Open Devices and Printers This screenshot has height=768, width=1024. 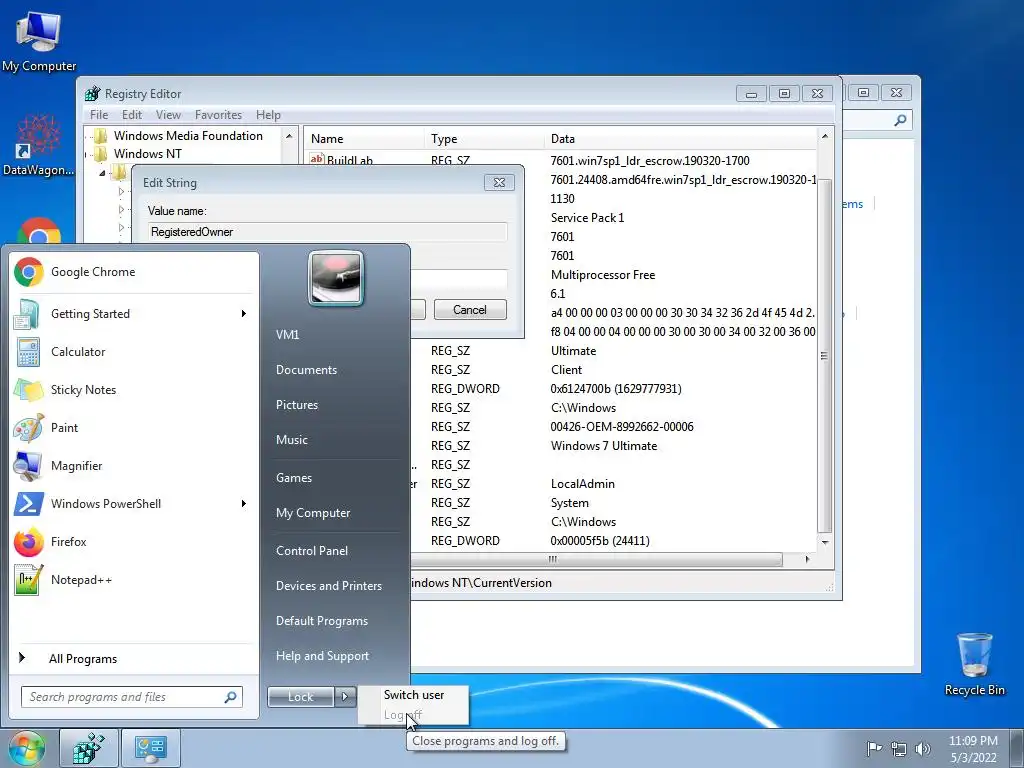pyautogui.click(x=329, y=586)
